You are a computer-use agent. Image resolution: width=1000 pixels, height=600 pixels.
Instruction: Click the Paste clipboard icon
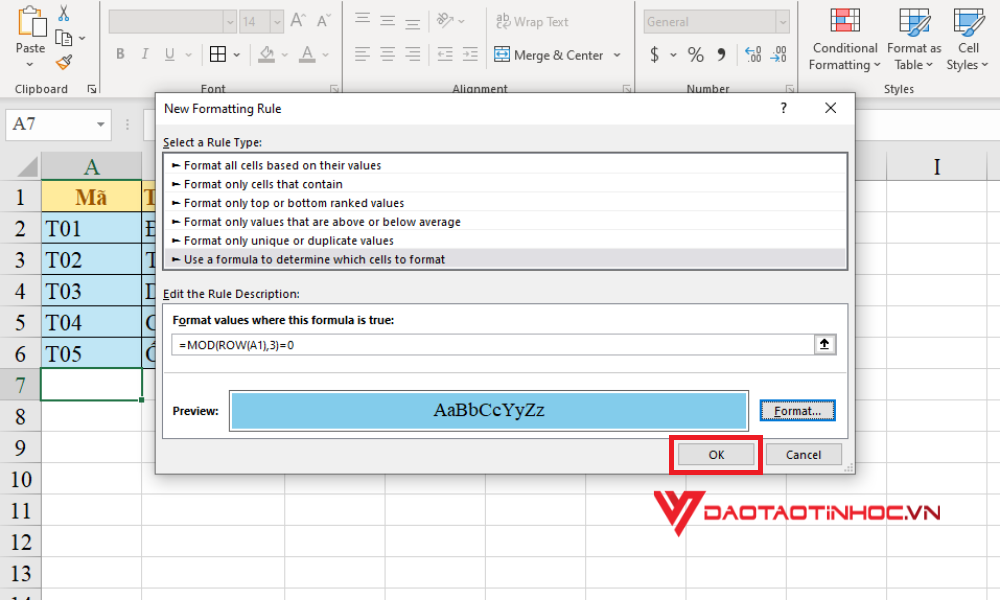[x=31, y=22]
